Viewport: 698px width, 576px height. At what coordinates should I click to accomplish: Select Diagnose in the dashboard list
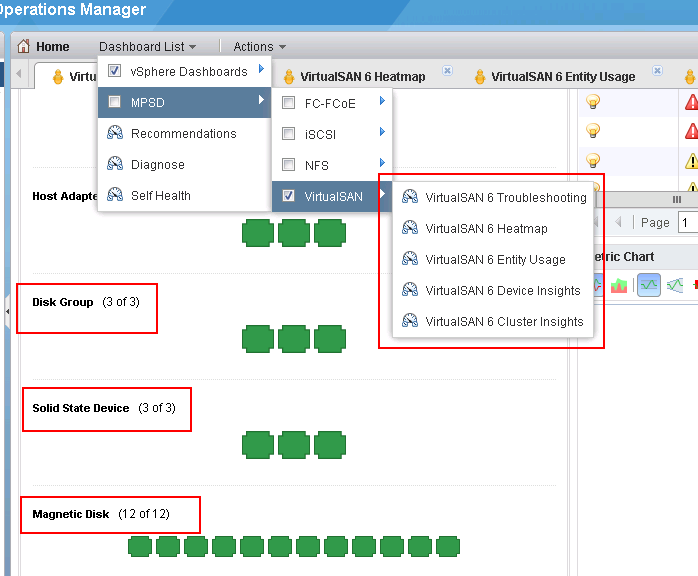point(184,165)
